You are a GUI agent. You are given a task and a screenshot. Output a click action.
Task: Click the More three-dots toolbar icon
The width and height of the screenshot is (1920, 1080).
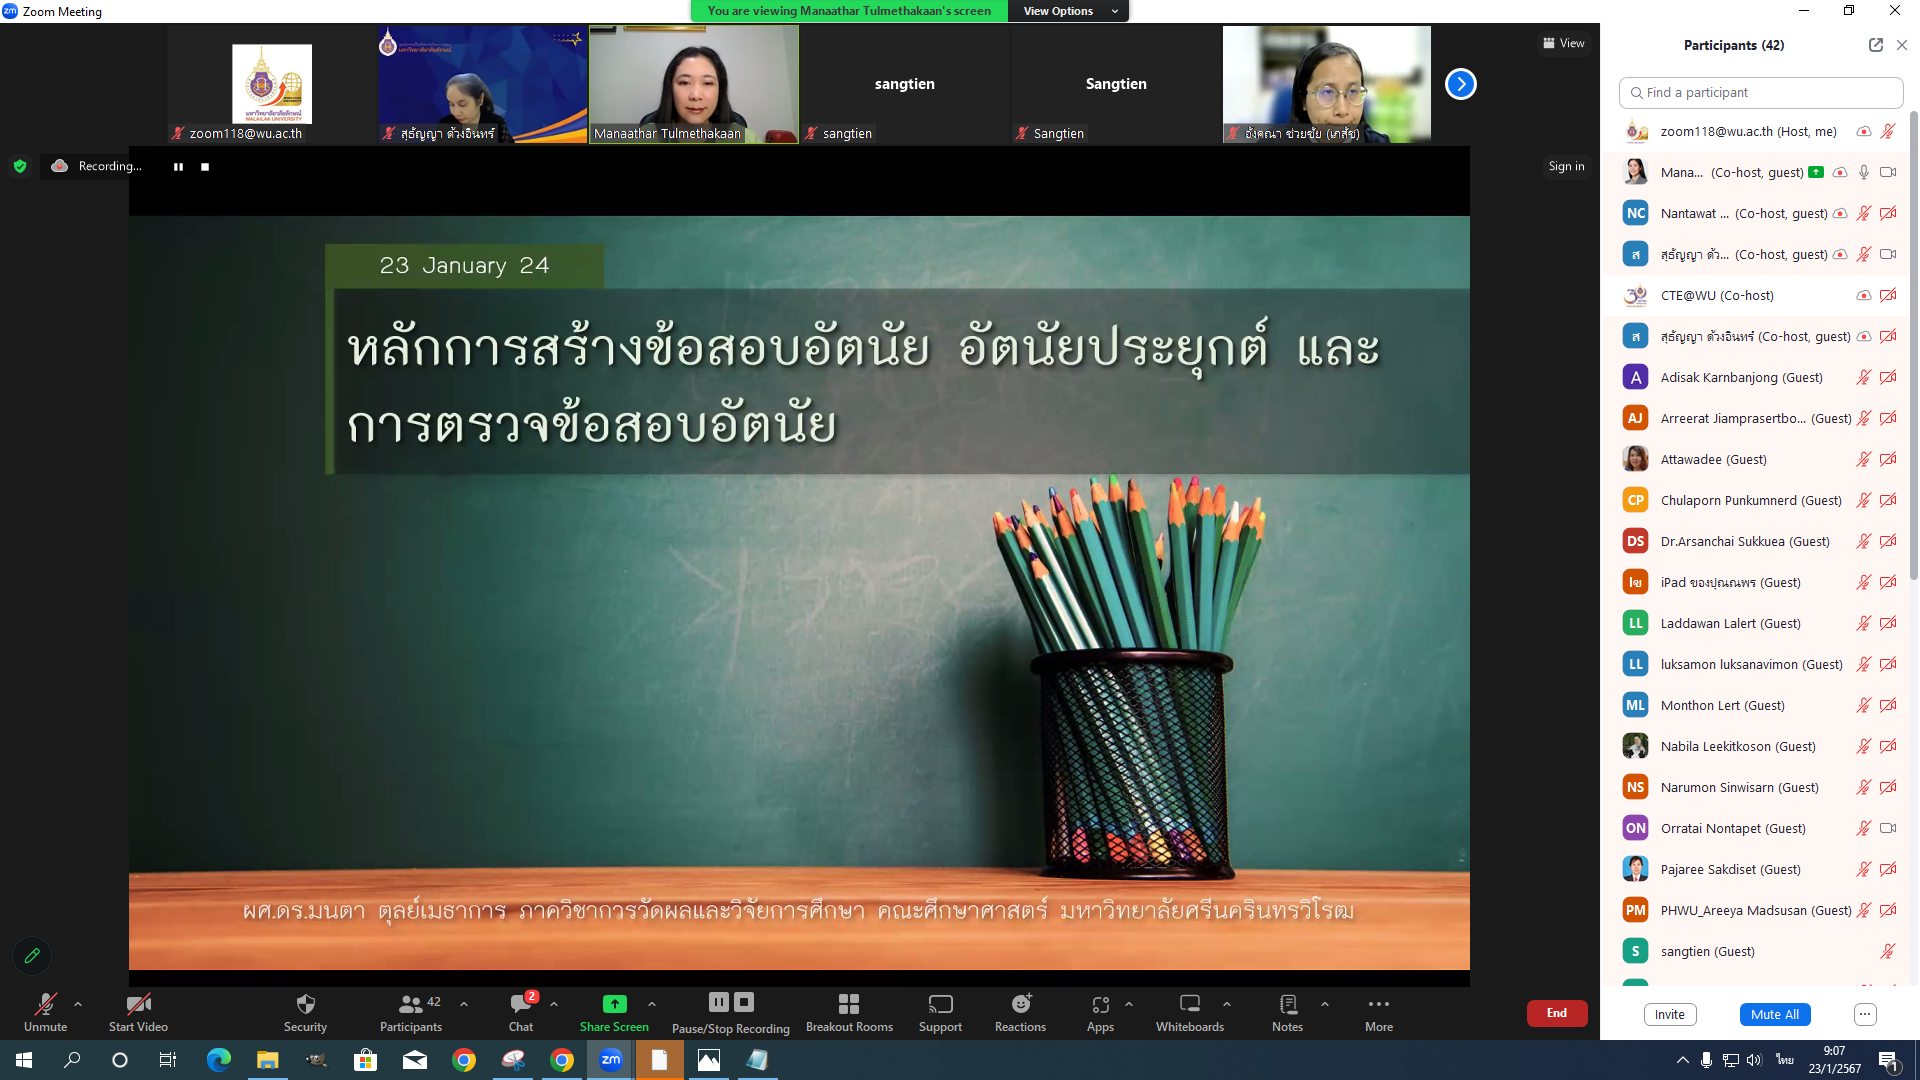click(x=1378, y=1004)
